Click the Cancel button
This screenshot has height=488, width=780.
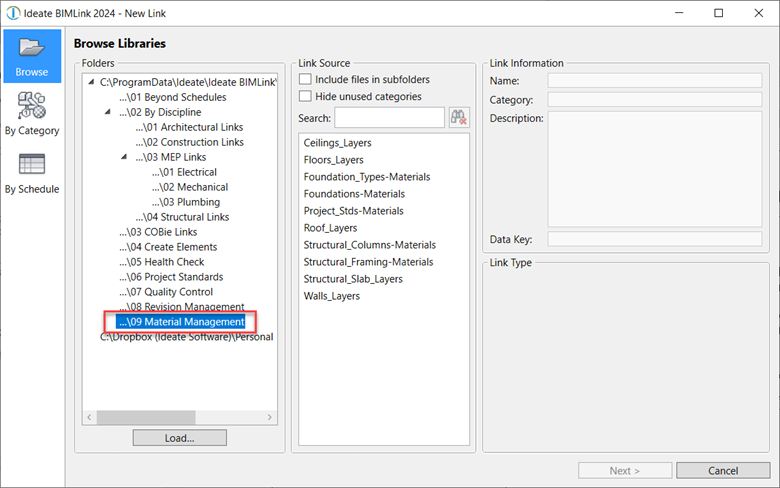click(723, 471)
